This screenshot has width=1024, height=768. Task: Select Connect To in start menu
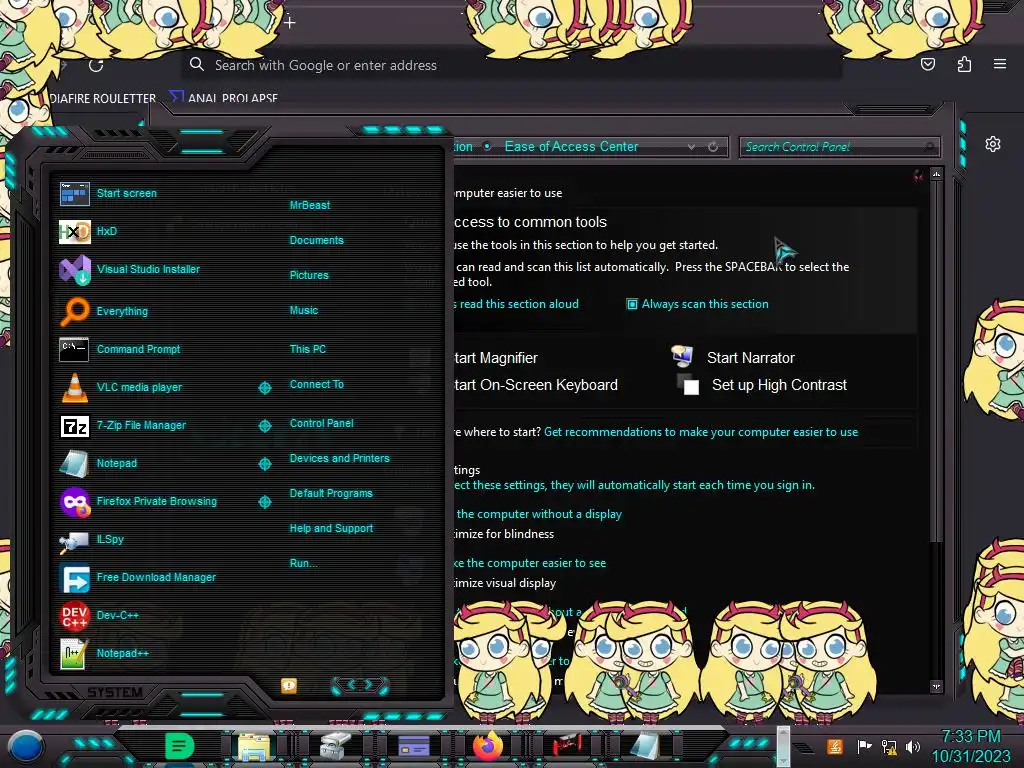click(x=316, y=384)
